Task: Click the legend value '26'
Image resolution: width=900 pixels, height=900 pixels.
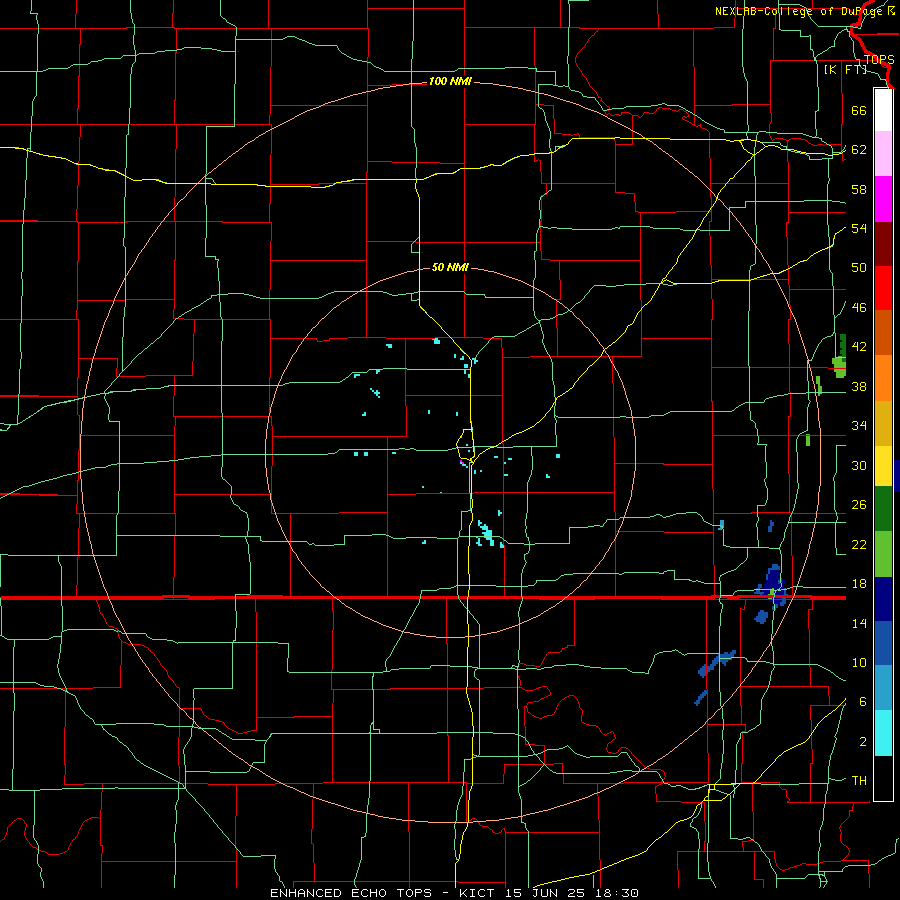Action: [x=859, y=505]
